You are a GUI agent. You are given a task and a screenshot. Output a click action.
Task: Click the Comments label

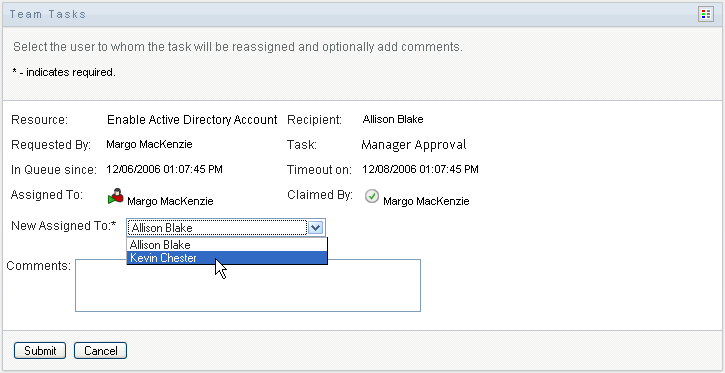[38, 266]
